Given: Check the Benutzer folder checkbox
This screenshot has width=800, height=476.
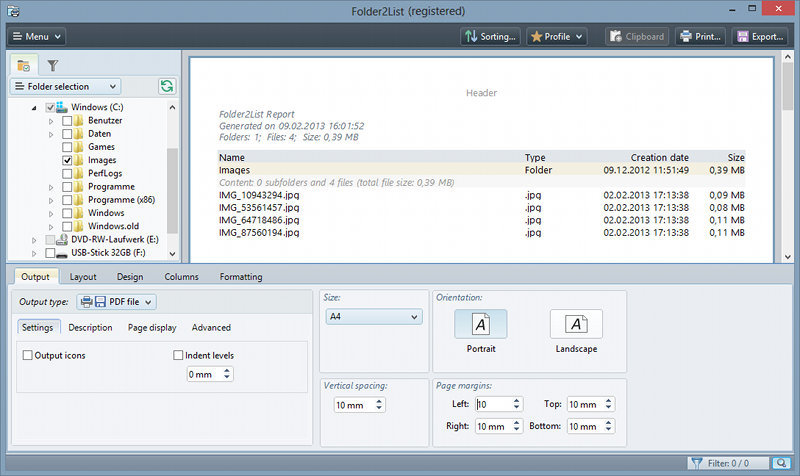Looking at the screenshot, I should point(67,121).
